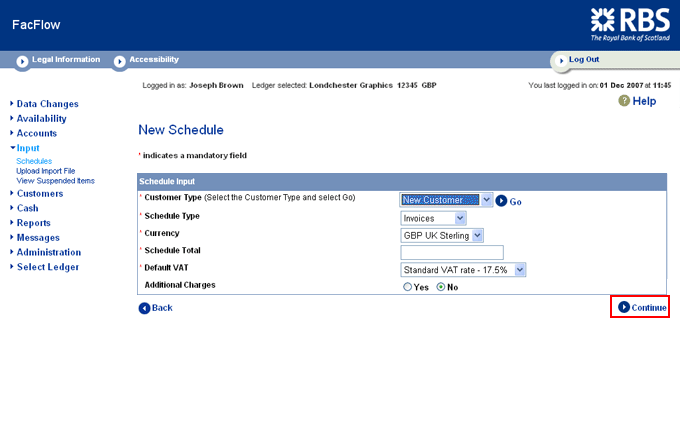Expand the Data Changes menu
Screen dimensions: 680x447
coord(47,104)
